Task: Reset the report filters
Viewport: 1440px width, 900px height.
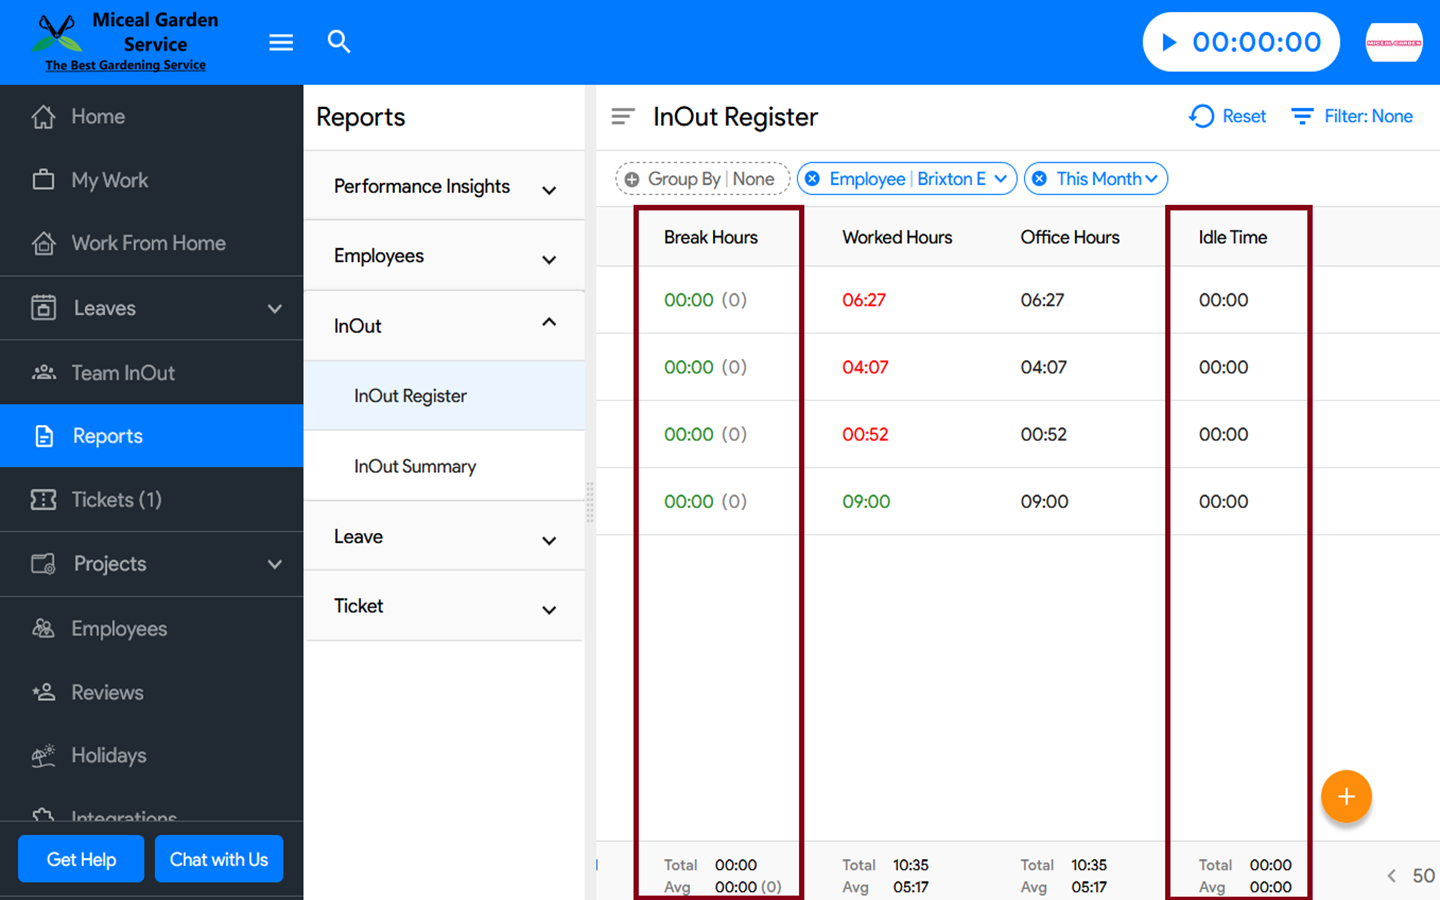Action: pyautogui.click(x=1228, y=117)
